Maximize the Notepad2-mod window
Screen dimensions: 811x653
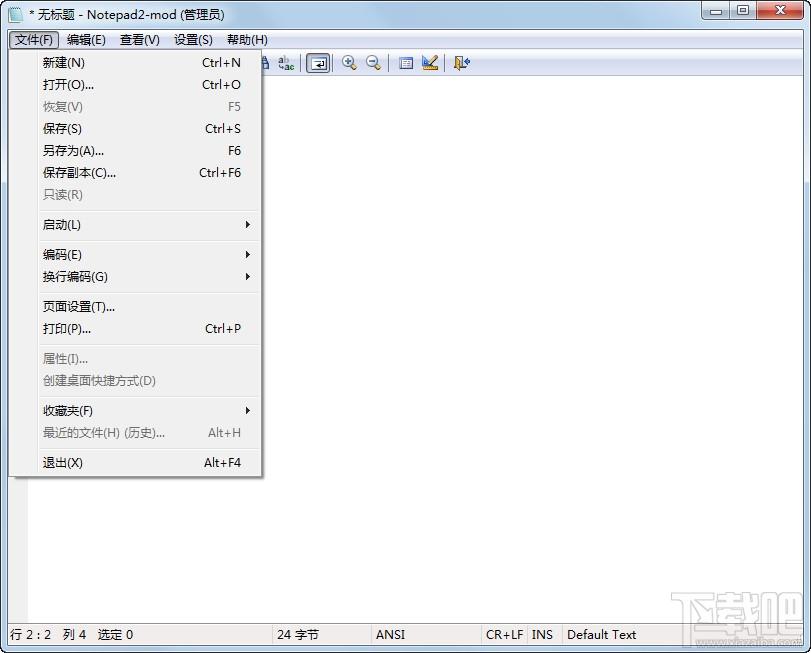point(743,10)
